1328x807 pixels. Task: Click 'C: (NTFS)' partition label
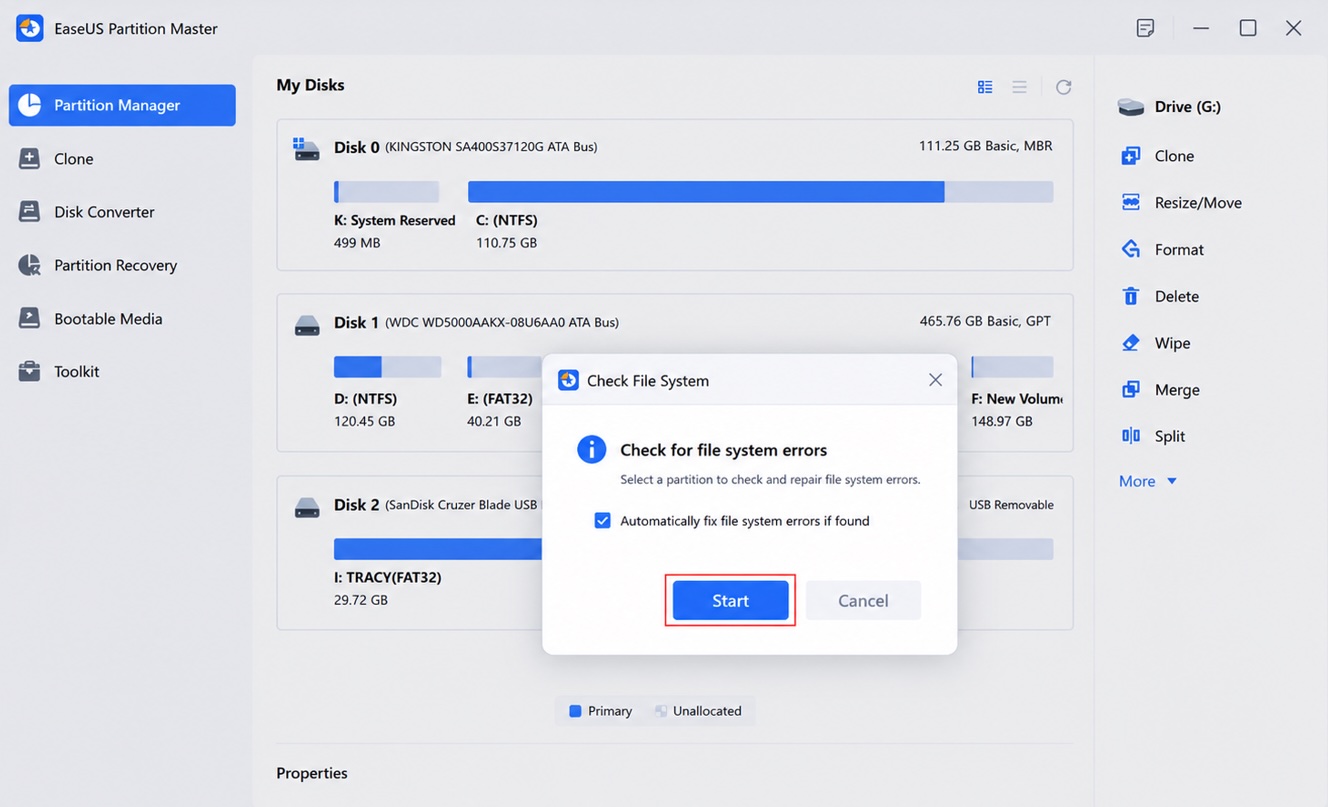[507, 220]
